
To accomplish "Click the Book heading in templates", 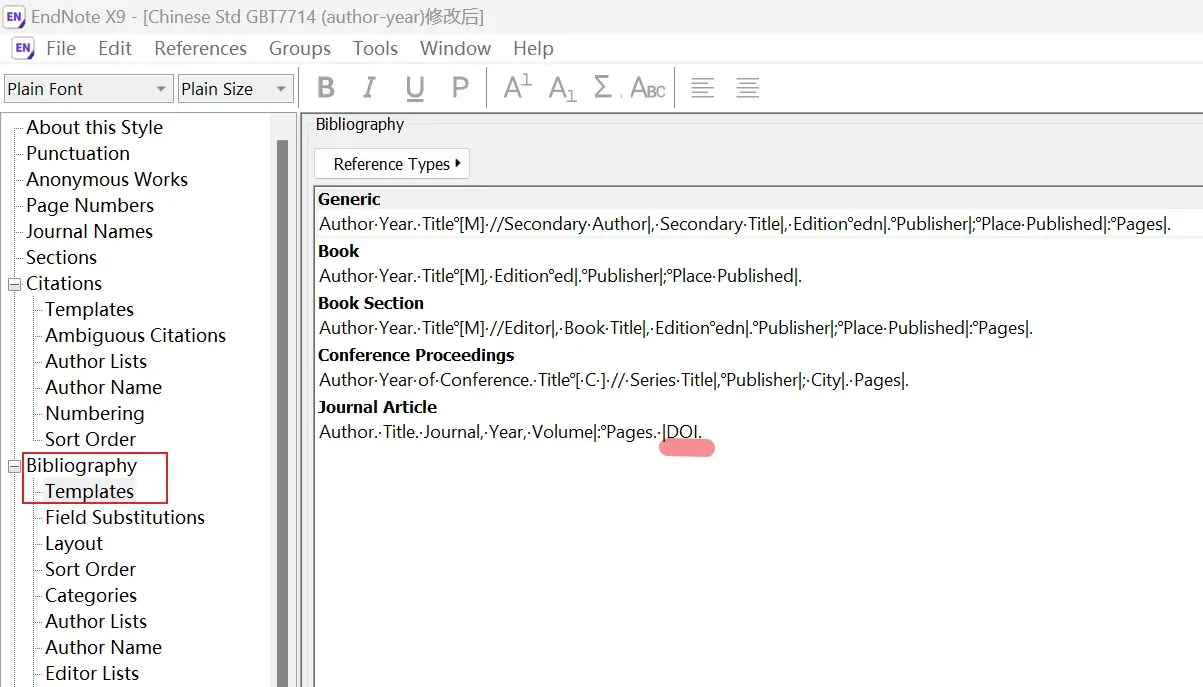I will (x=339, y=251).
